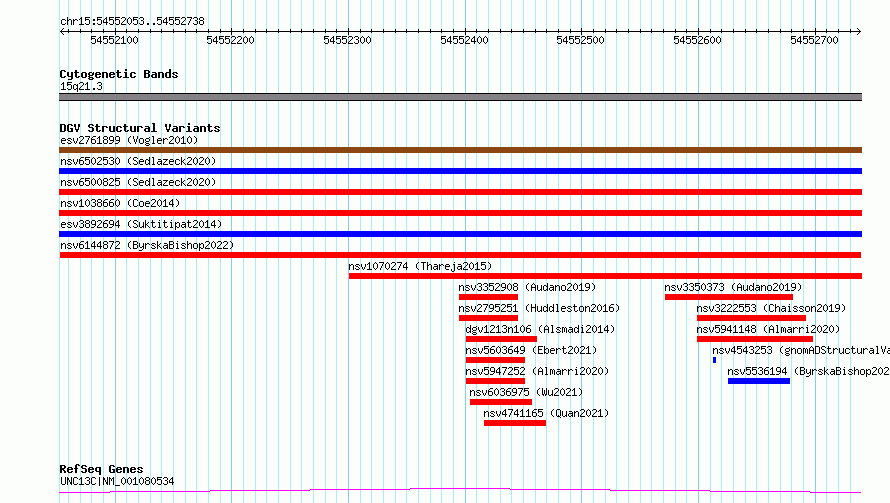Select nsv4741165 (Quan2021) label

(546, 413)
